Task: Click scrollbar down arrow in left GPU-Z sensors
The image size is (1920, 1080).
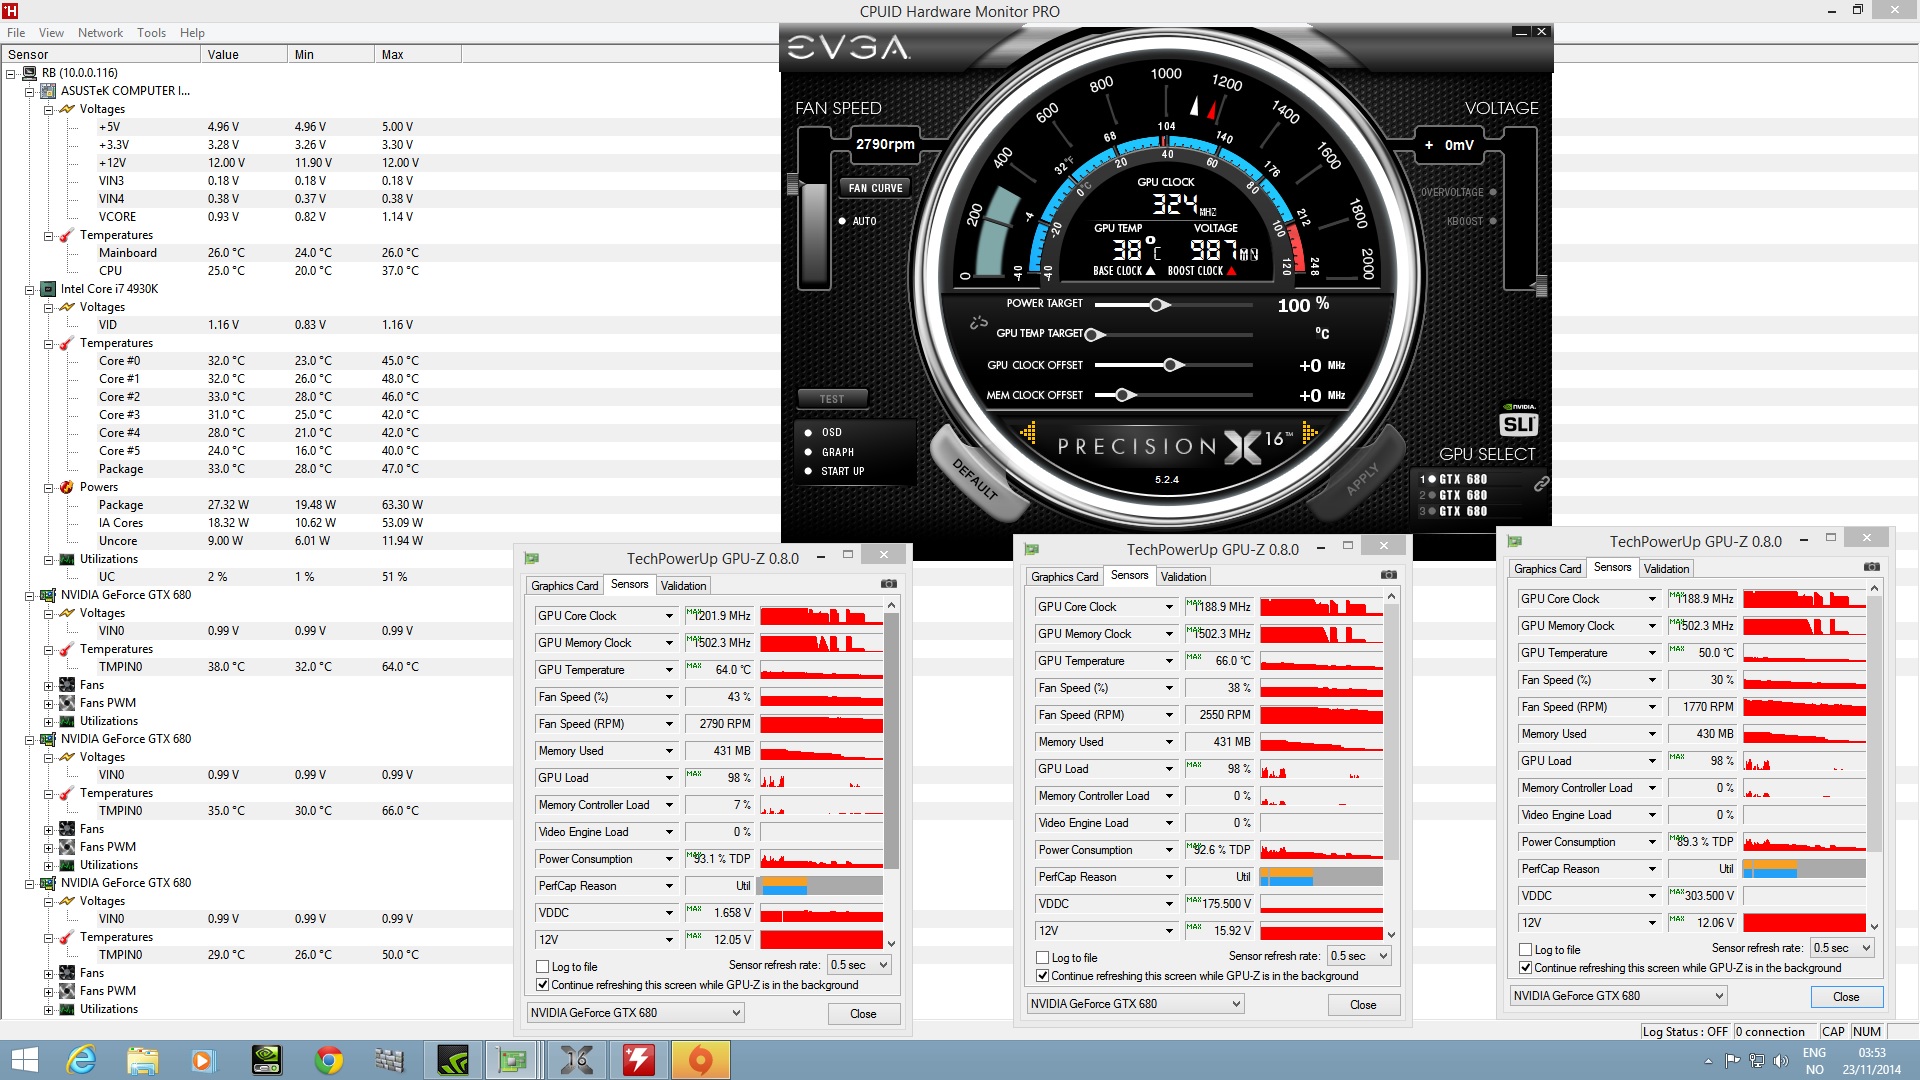Action: pyautogui.click(x=891, y=943)
